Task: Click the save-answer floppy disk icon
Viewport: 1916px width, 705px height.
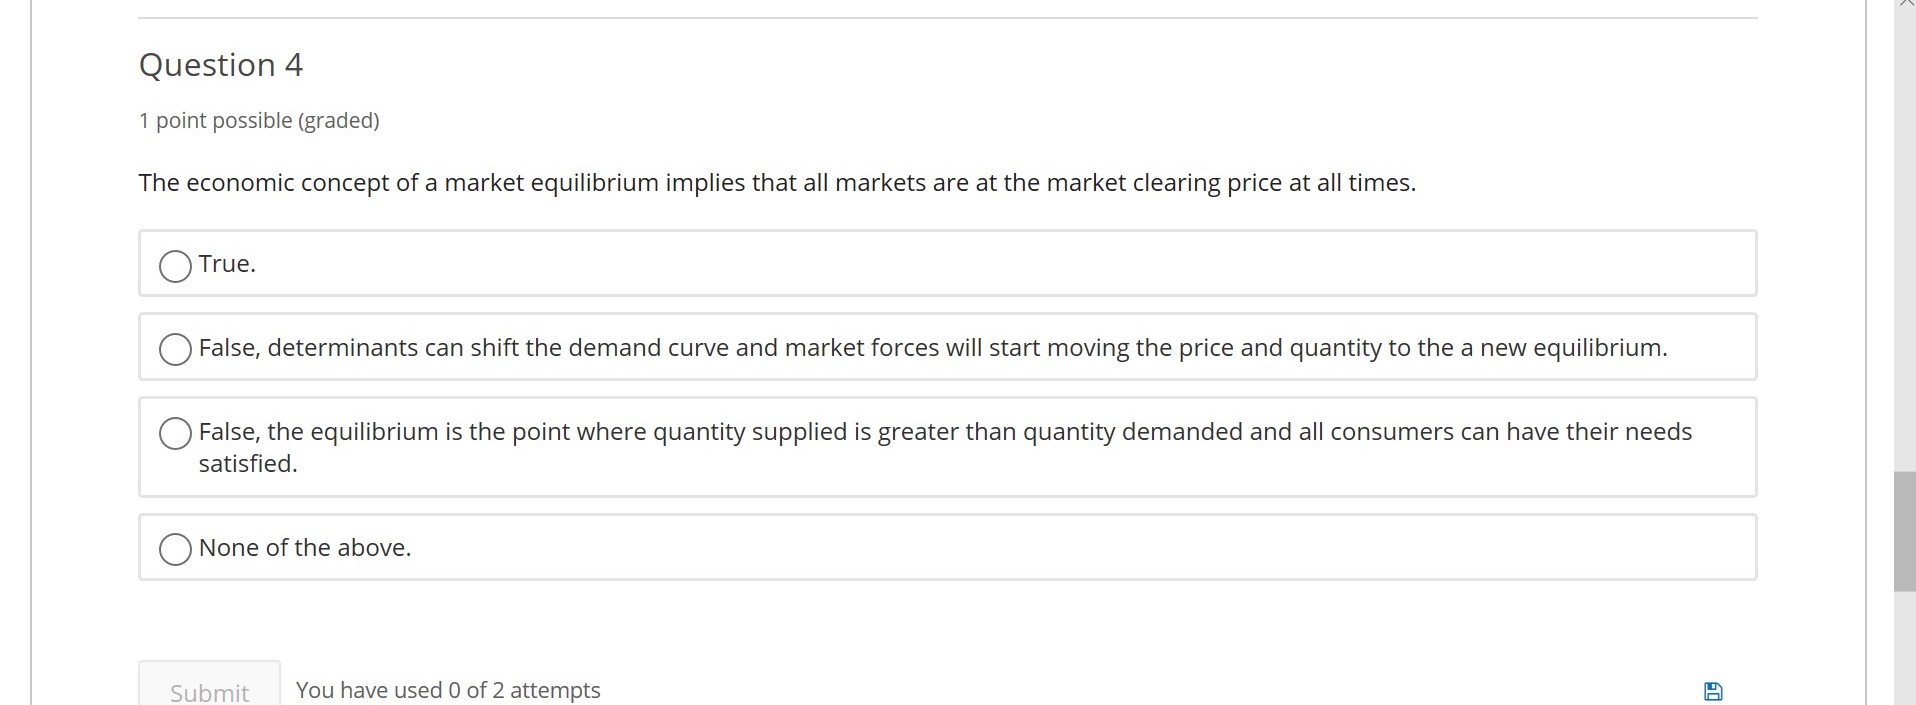Action: [x=1714, y=690]
